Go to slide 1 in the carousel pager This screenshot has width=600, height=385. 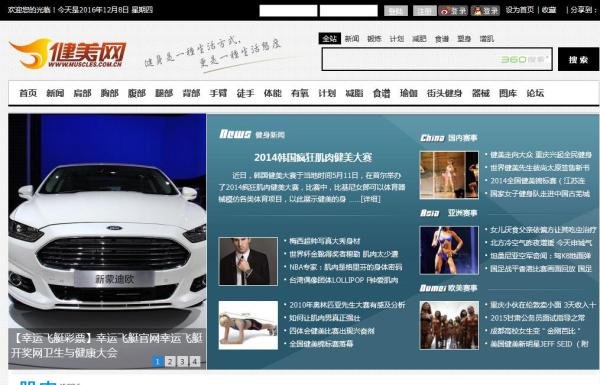157,361
